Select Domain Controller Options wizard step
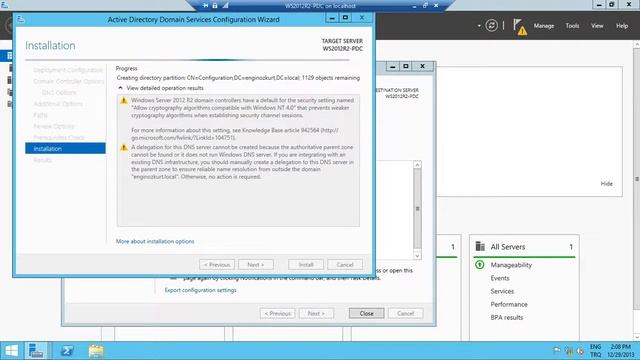 point(69,81)
